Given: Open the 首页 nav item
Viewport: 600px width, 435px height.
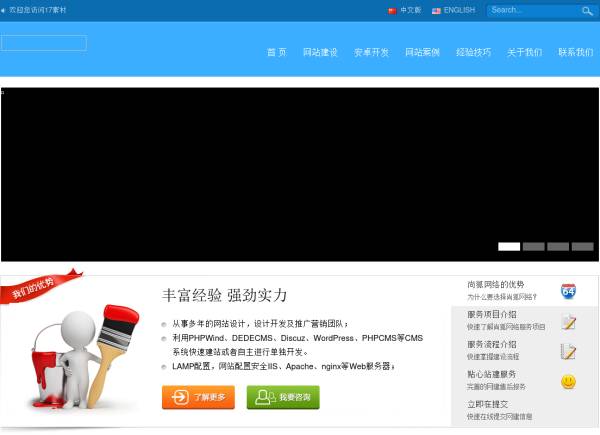Looking at the screenshot, I should [x=277, y=52].
